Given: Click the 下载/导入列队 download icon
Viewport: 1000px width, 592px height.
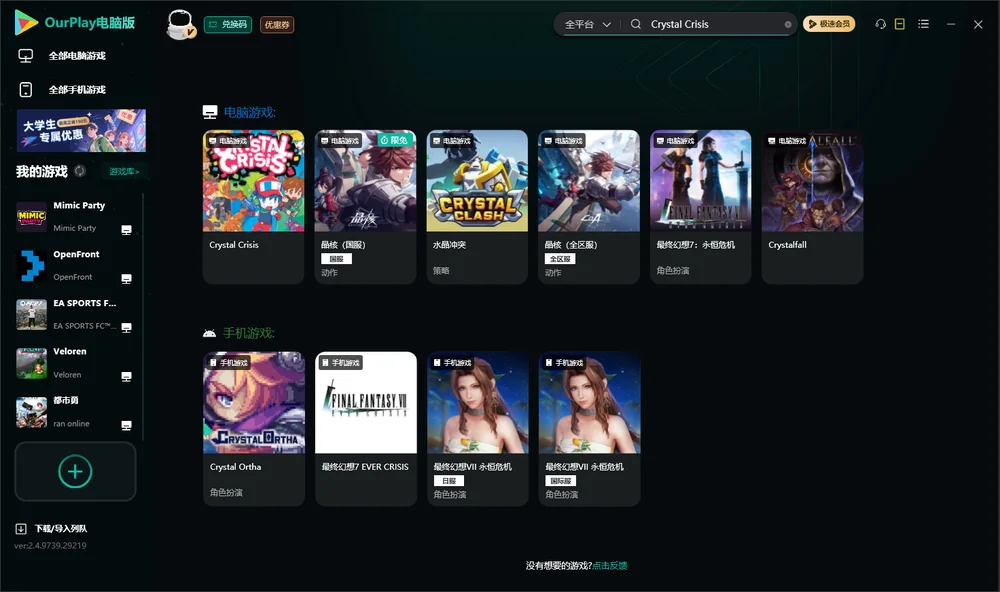Looking at the screenshot, I should (x=21, y=529).
